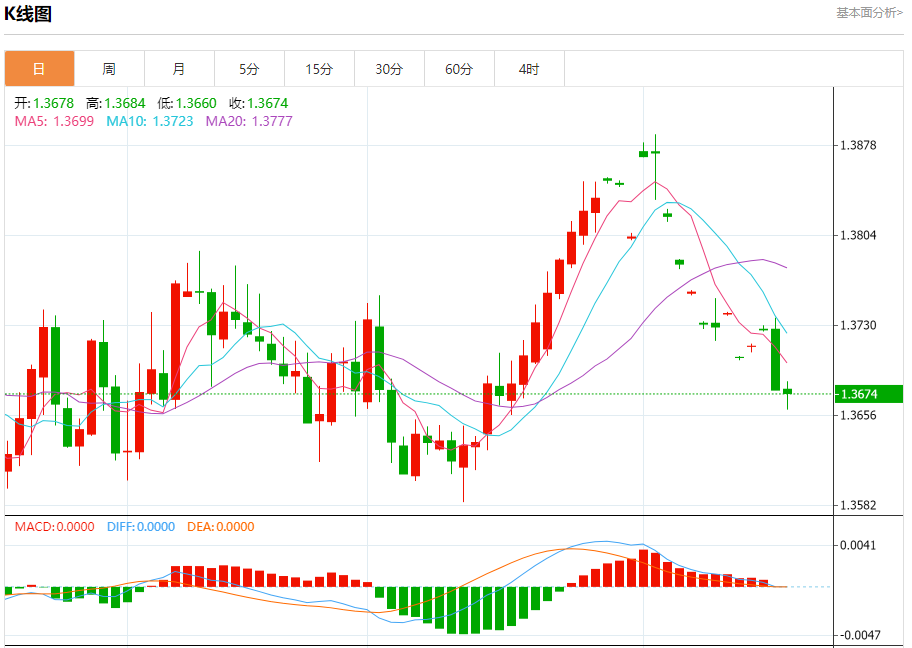
Task: Click the 1.3804 price axis label
Action: click(x=858, y=236)
